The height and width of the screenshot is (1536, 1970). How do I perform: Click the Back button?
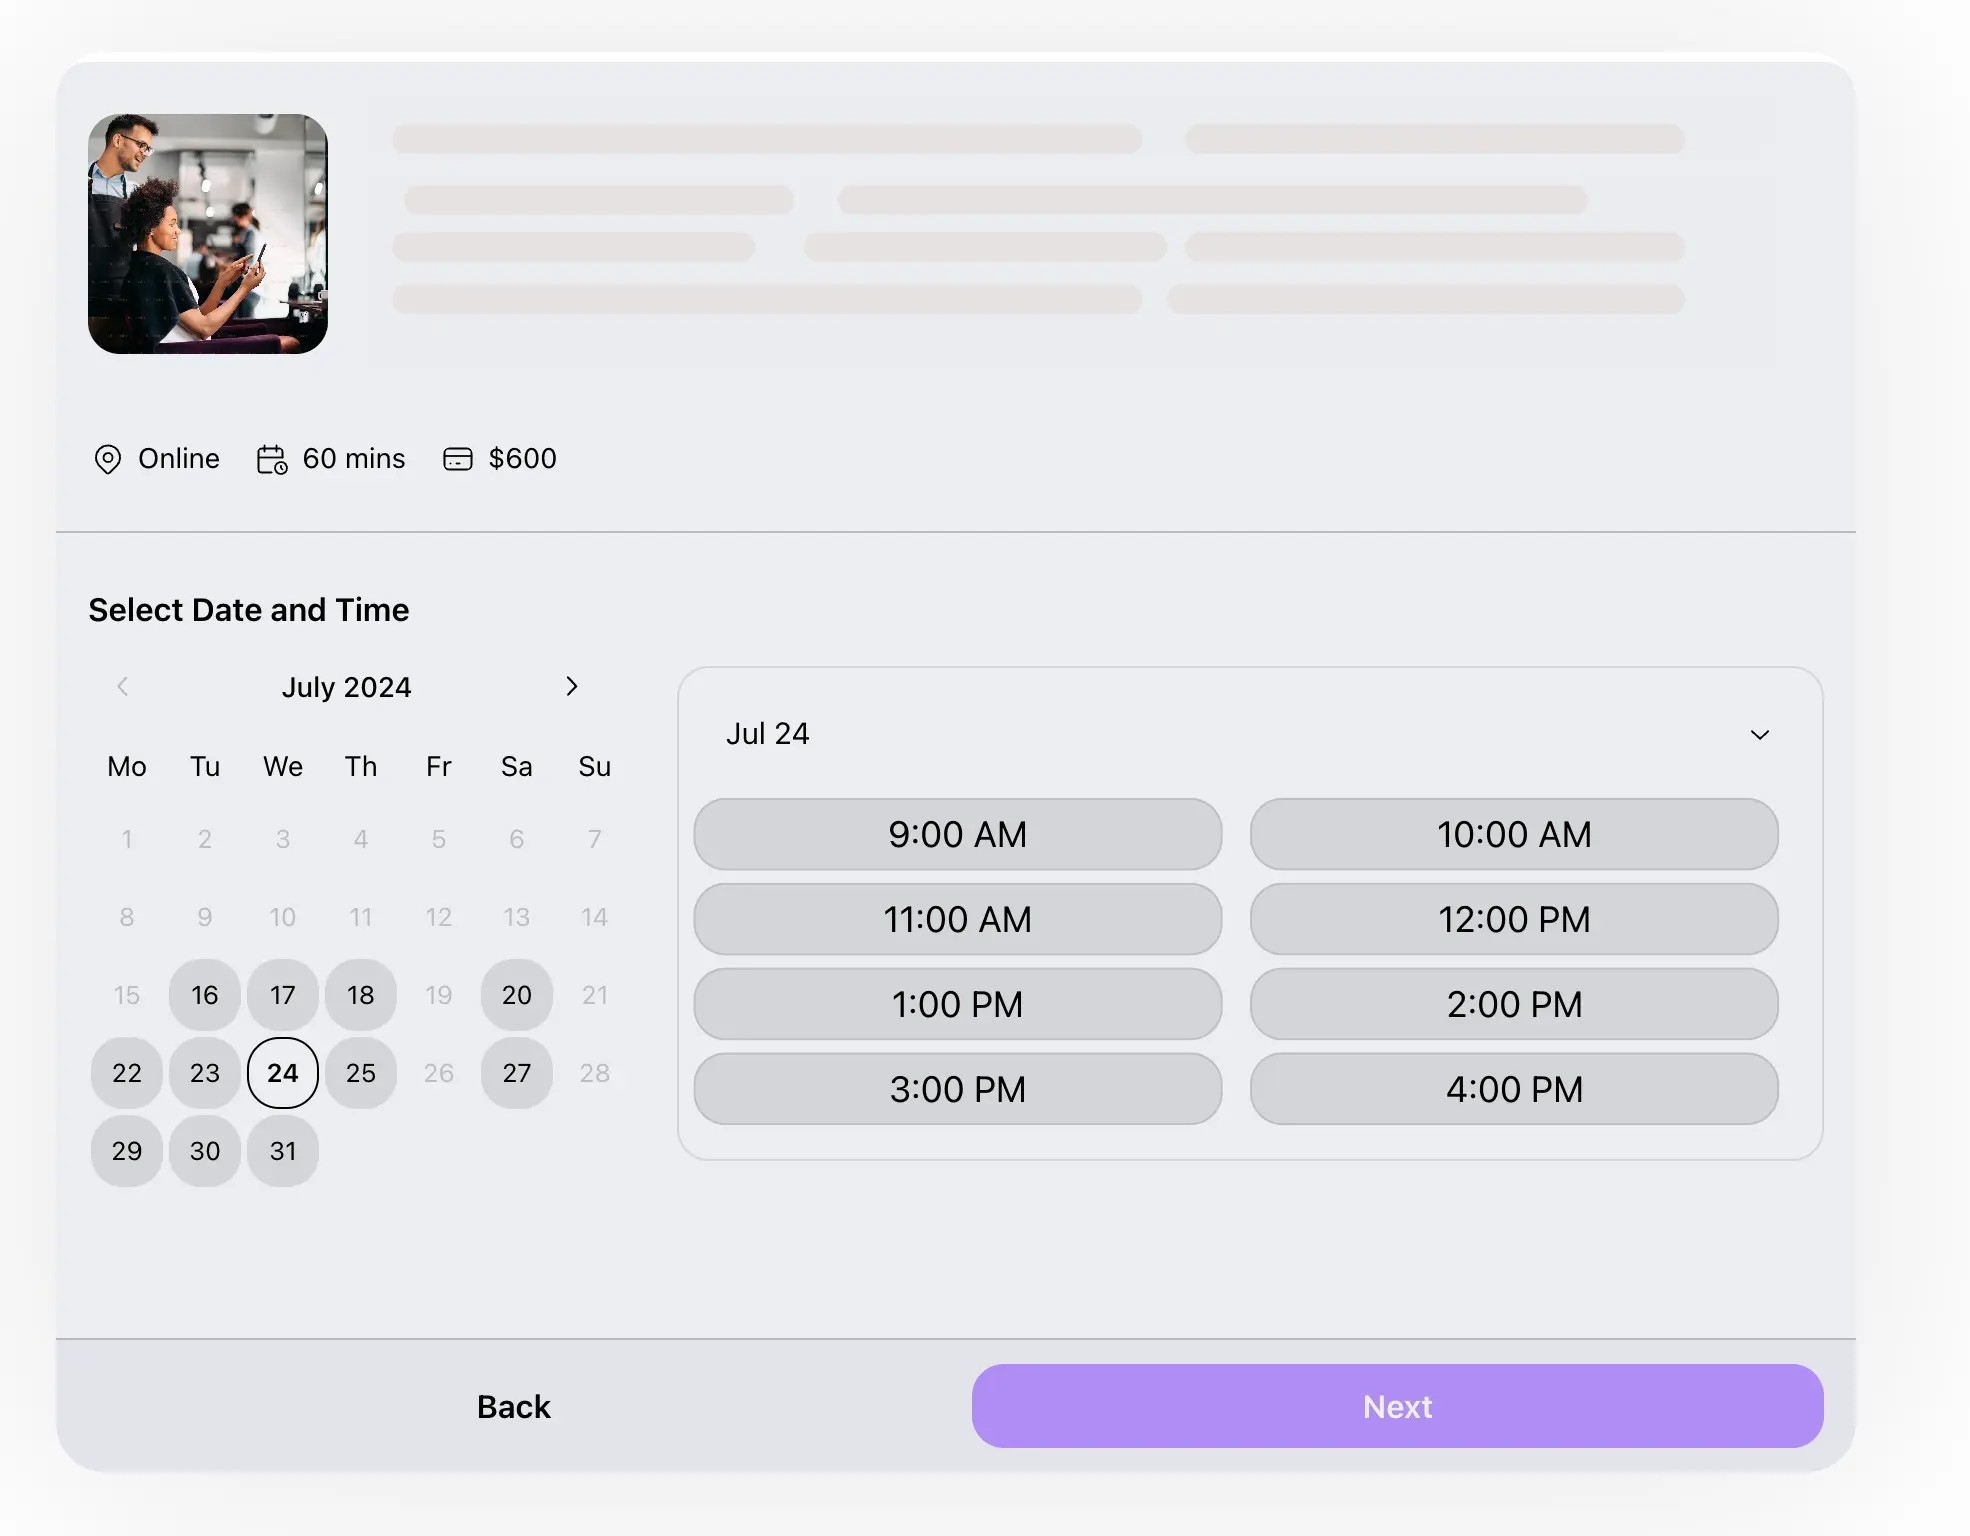(513, 1406)
